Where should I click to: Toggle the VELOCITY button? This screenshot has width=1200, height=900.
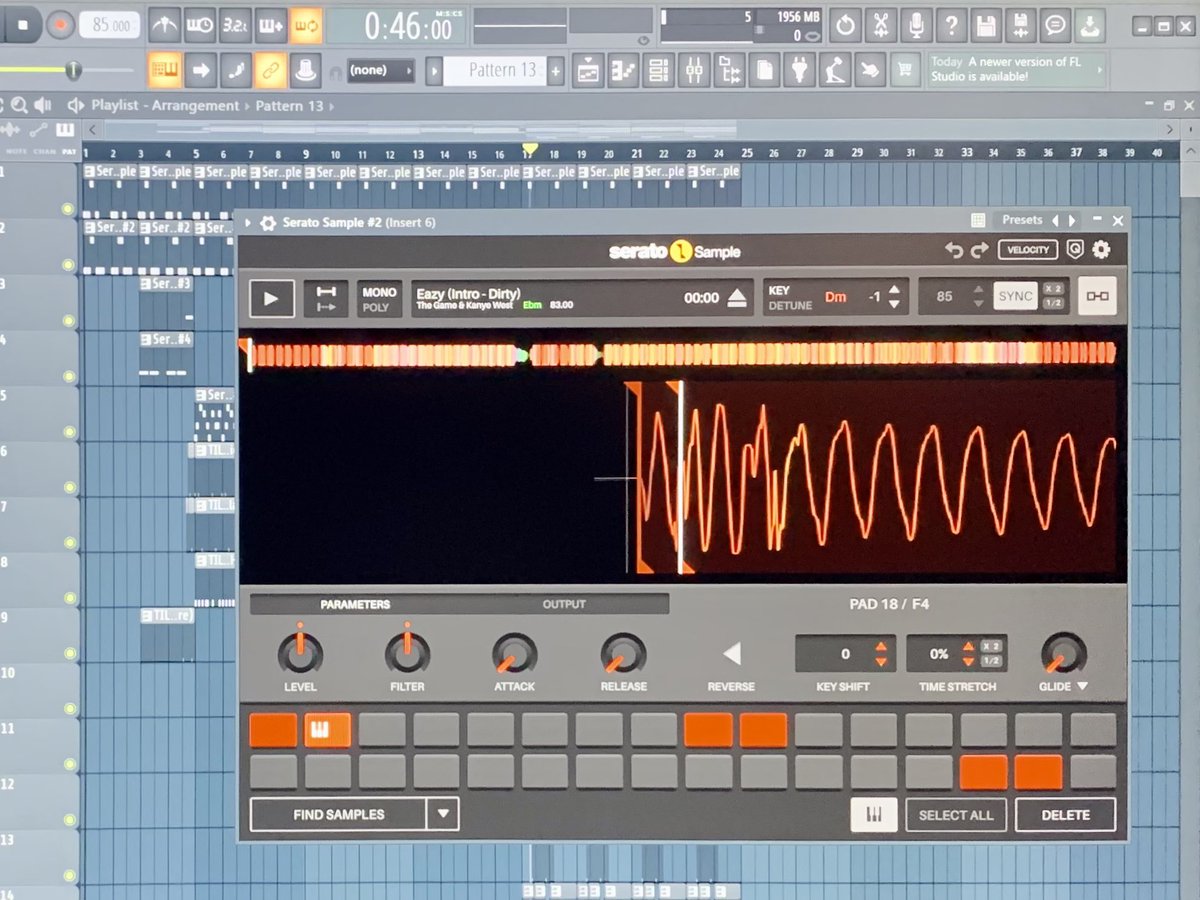[1027, 250]
